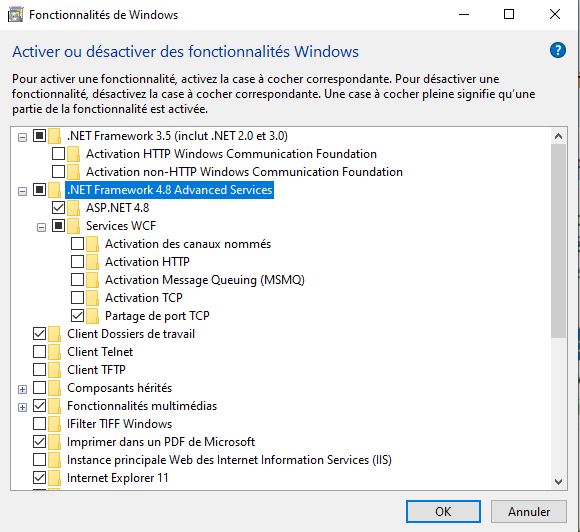Click the Fonctionnalités de Windows title bar icon

coord(15,15)
